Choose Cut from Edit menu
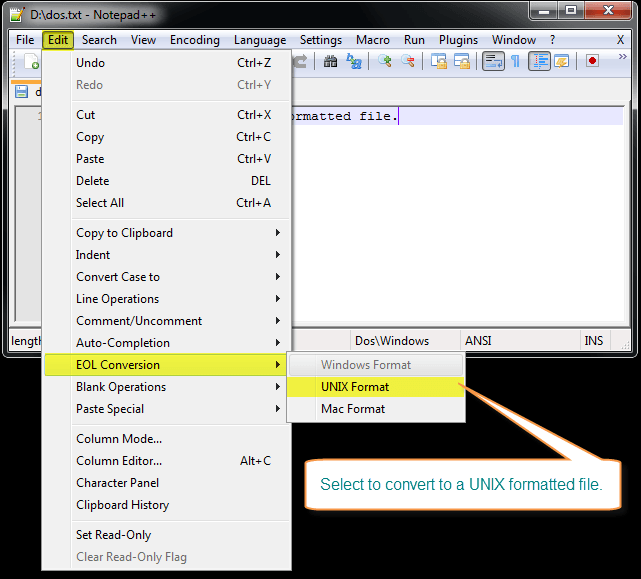Image resolution: width=641 pixels, height=579 pixels. coord(168,115)
